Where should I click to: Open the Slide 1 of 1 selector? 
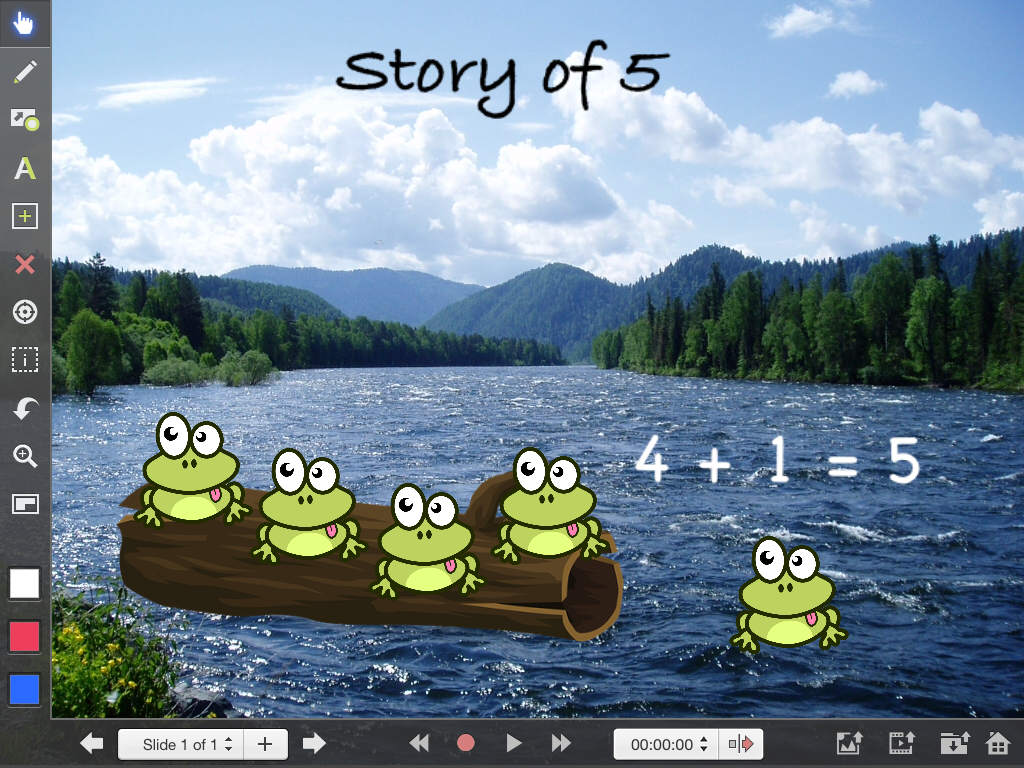(x=181, y=744)
